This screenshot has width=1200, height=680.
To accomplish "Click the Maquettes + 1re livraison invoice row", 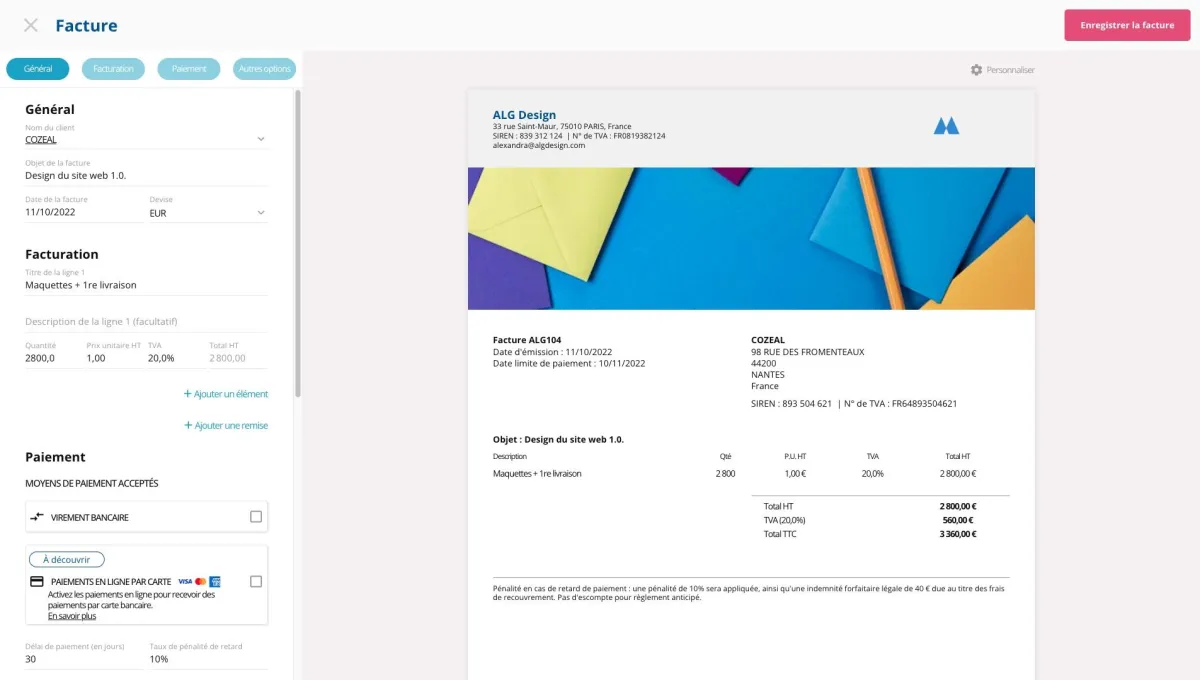I will [735, 473].
